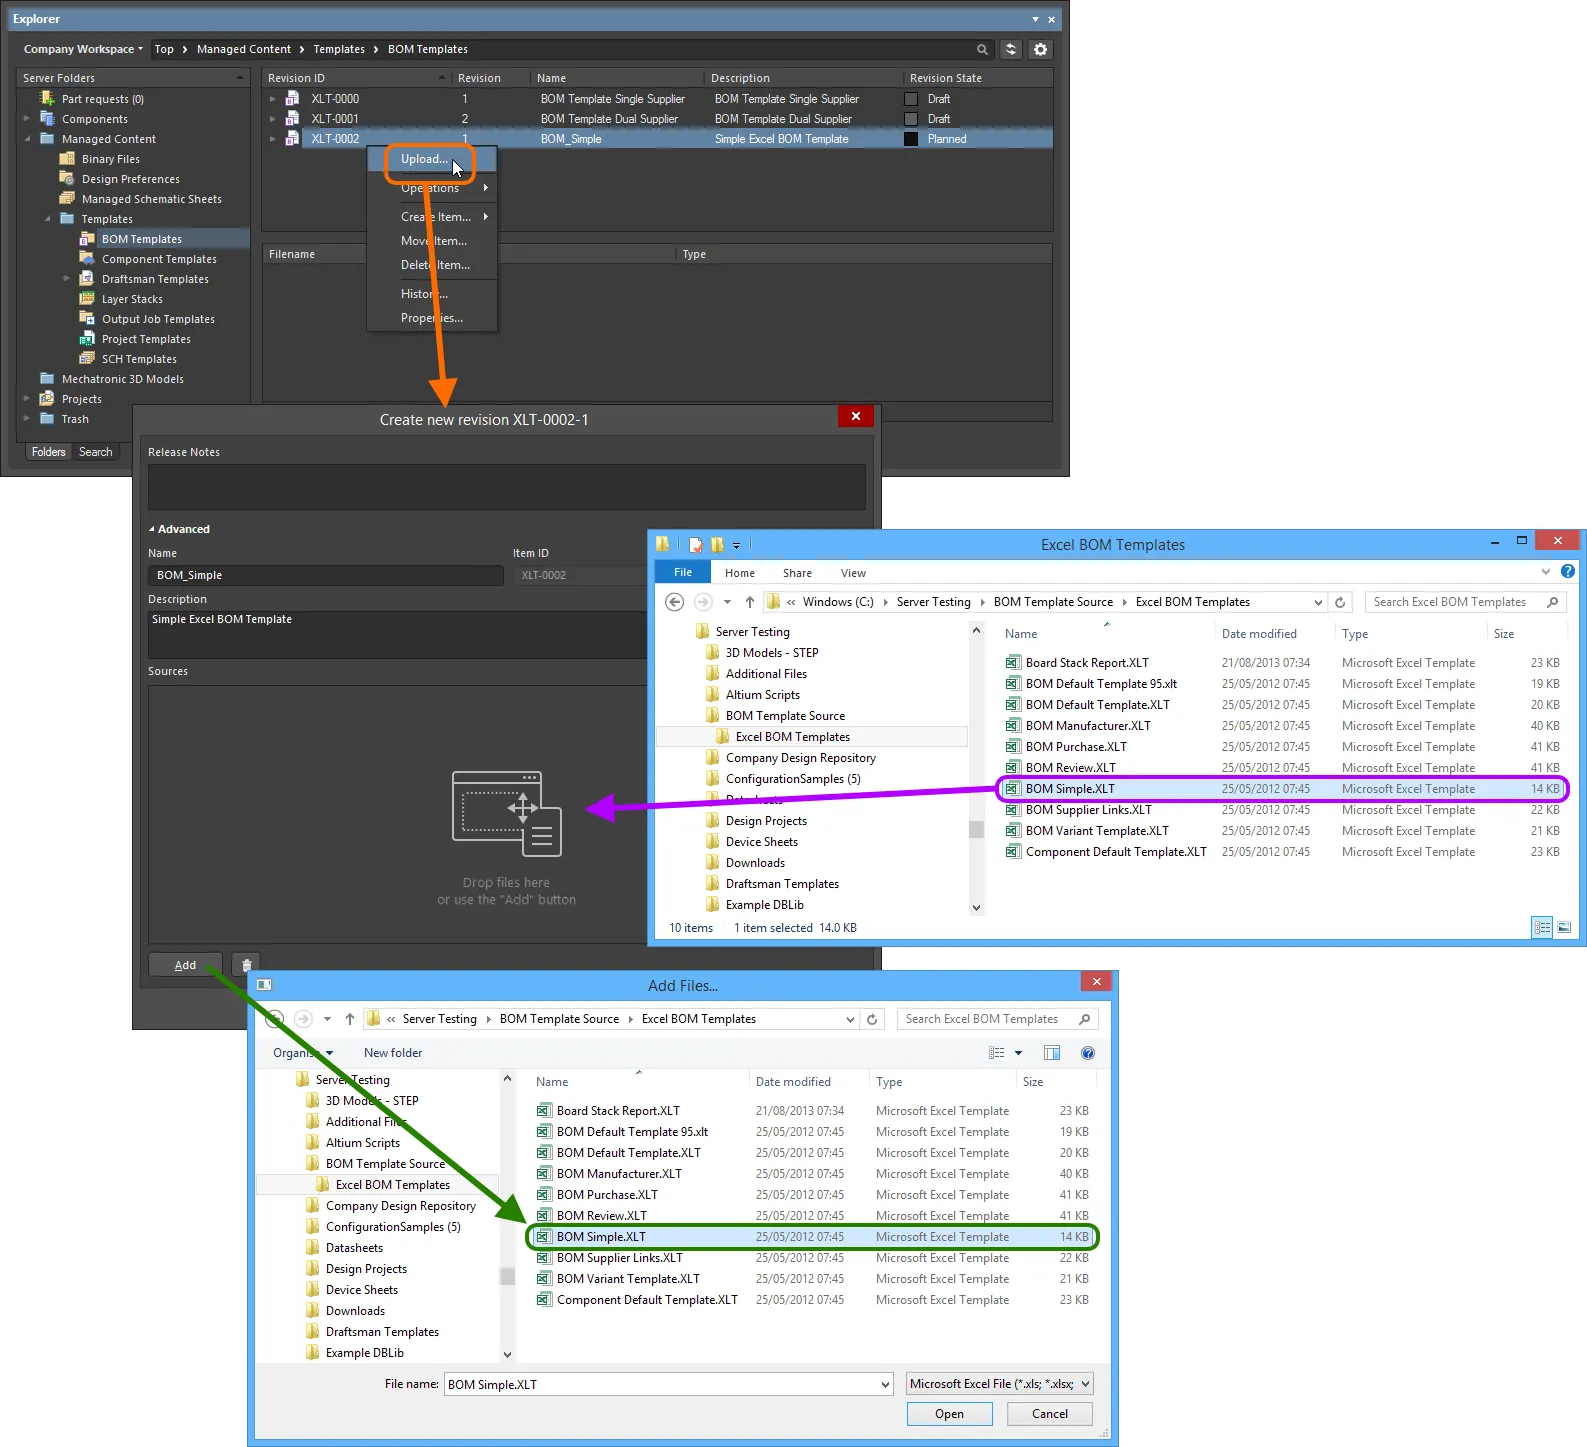
Task: Click the item icon beside XLT-0001
Action: pyautogui.click(x=293, y=119)
